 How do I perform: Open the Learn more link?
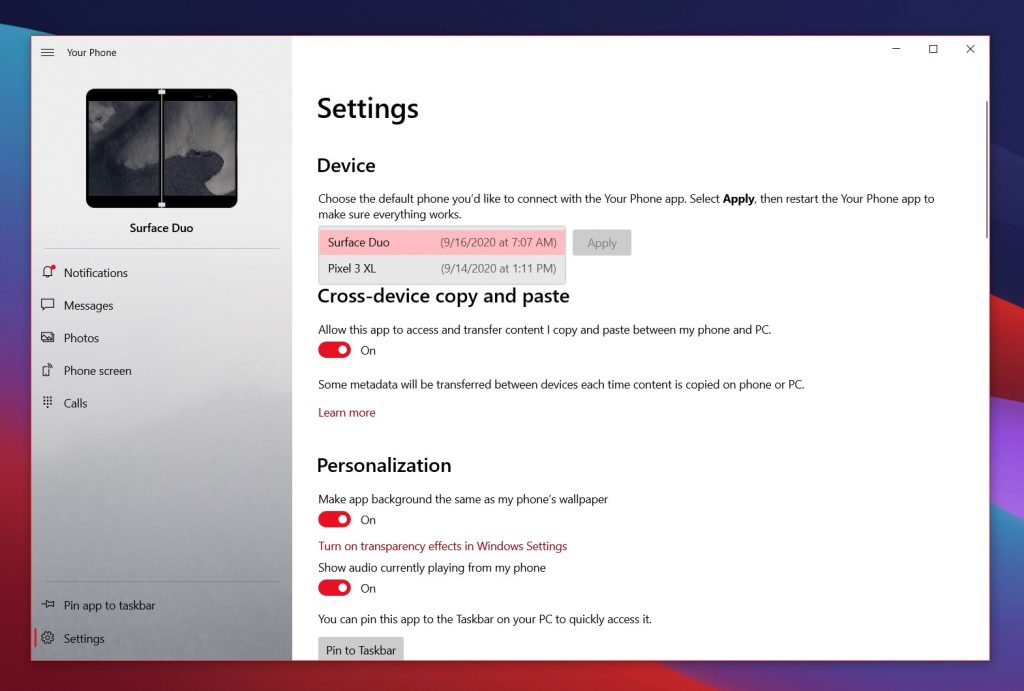click(x=347, y=412)
